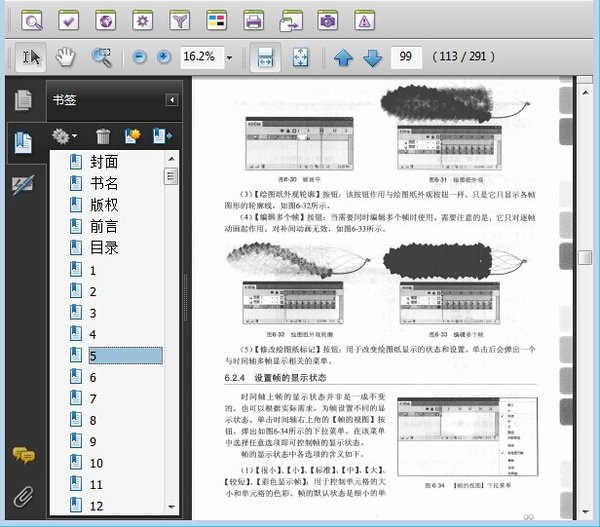Go to next page with down arrow
The height and width of the screenshot is (527, 600).
(372, 57)
